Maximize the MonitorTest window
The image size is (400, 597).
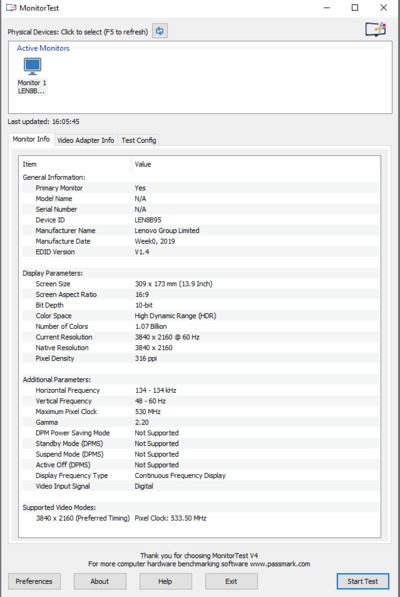[x=355, y=8]
